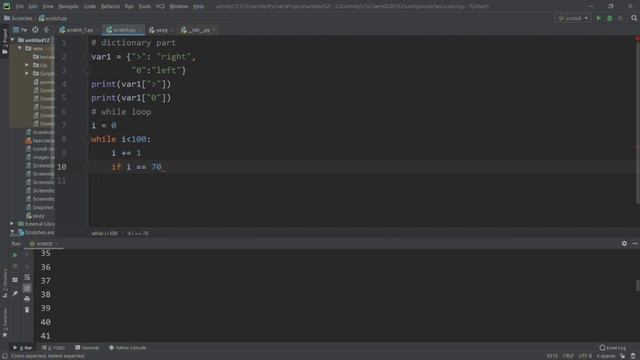Select External Libraries in project tree
The width and height of the screenshot is (640, 360).
click(36, 224)
